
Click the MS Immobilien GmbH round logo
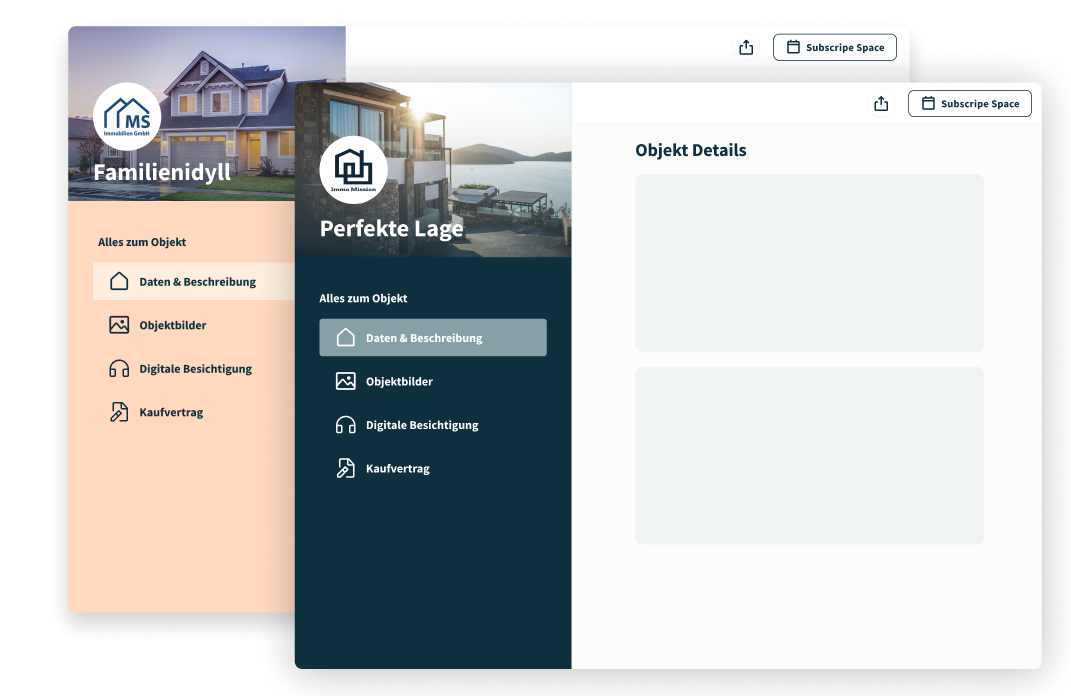[127, 117]
